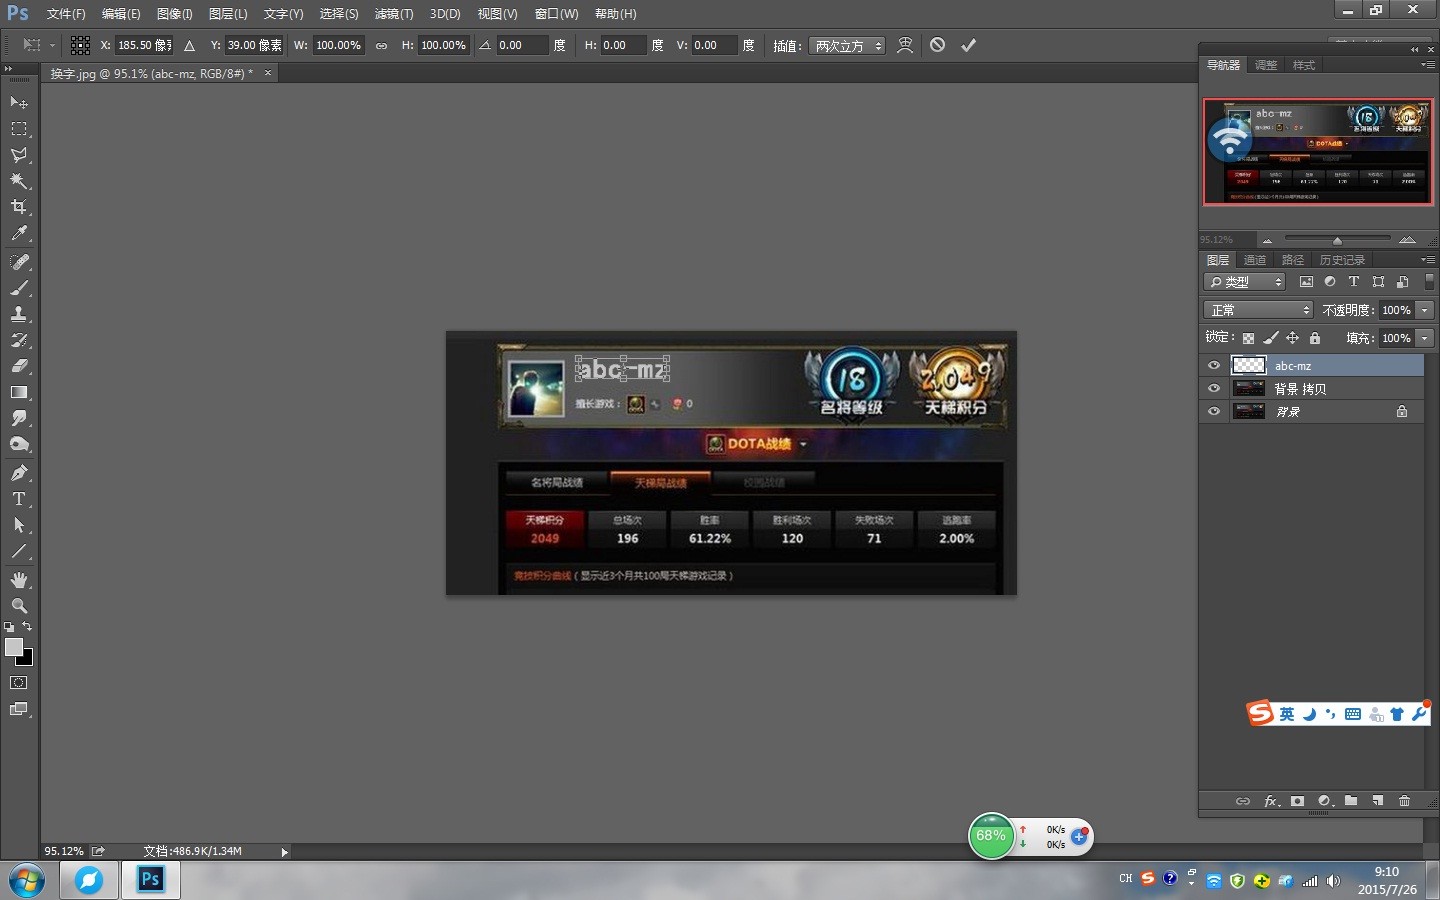The image size is (1440, 900).
Task: Click the screen mode icon in toolbox
Action: 19,709
